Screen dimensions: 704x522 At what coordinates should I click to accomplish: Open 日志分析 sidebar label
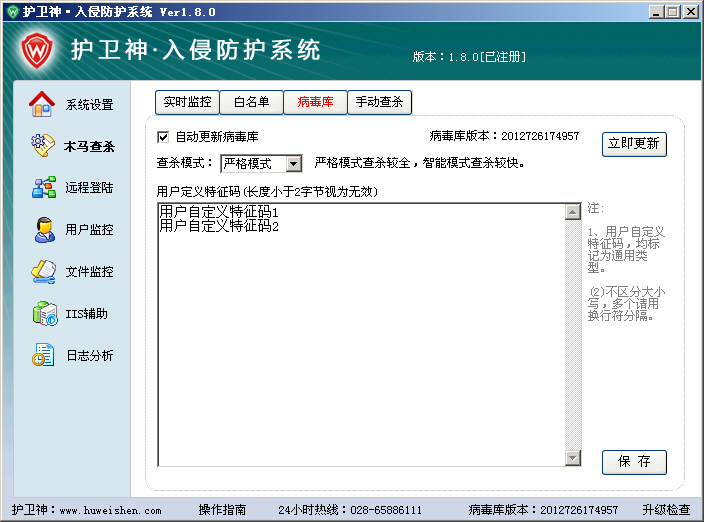point(89,355)
